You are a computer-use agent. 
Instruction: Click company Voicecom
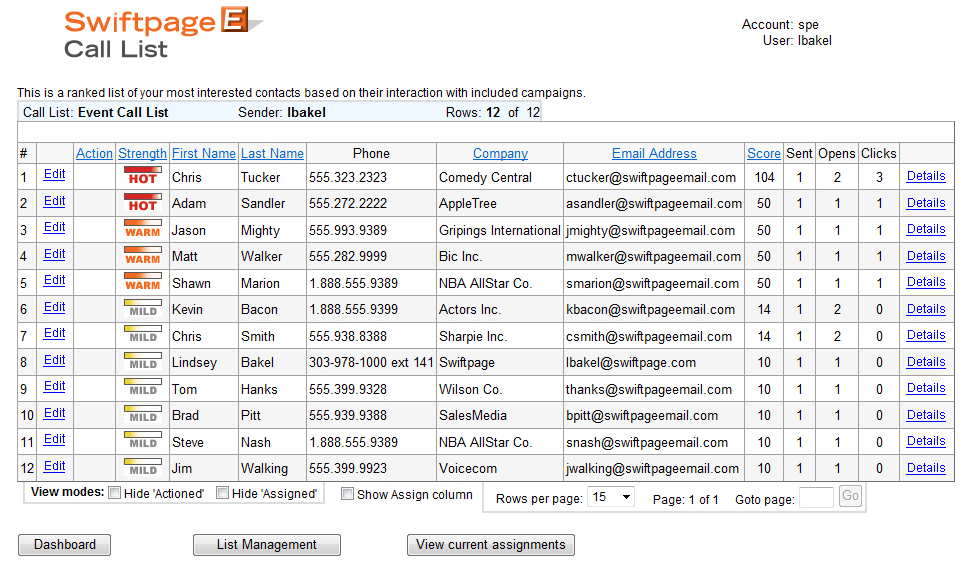click(468, 468)
